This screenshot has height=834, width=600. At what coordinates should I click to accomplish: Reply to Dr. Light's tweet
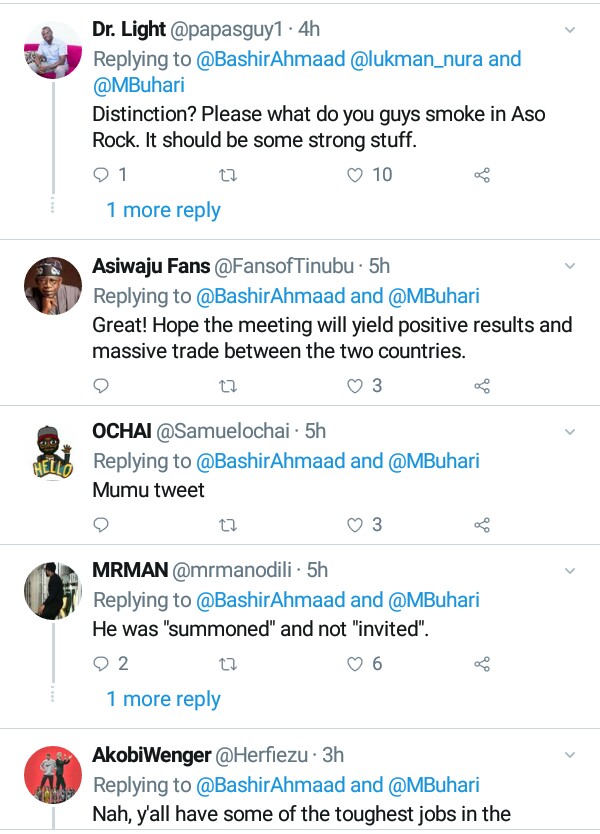[100, 175]
